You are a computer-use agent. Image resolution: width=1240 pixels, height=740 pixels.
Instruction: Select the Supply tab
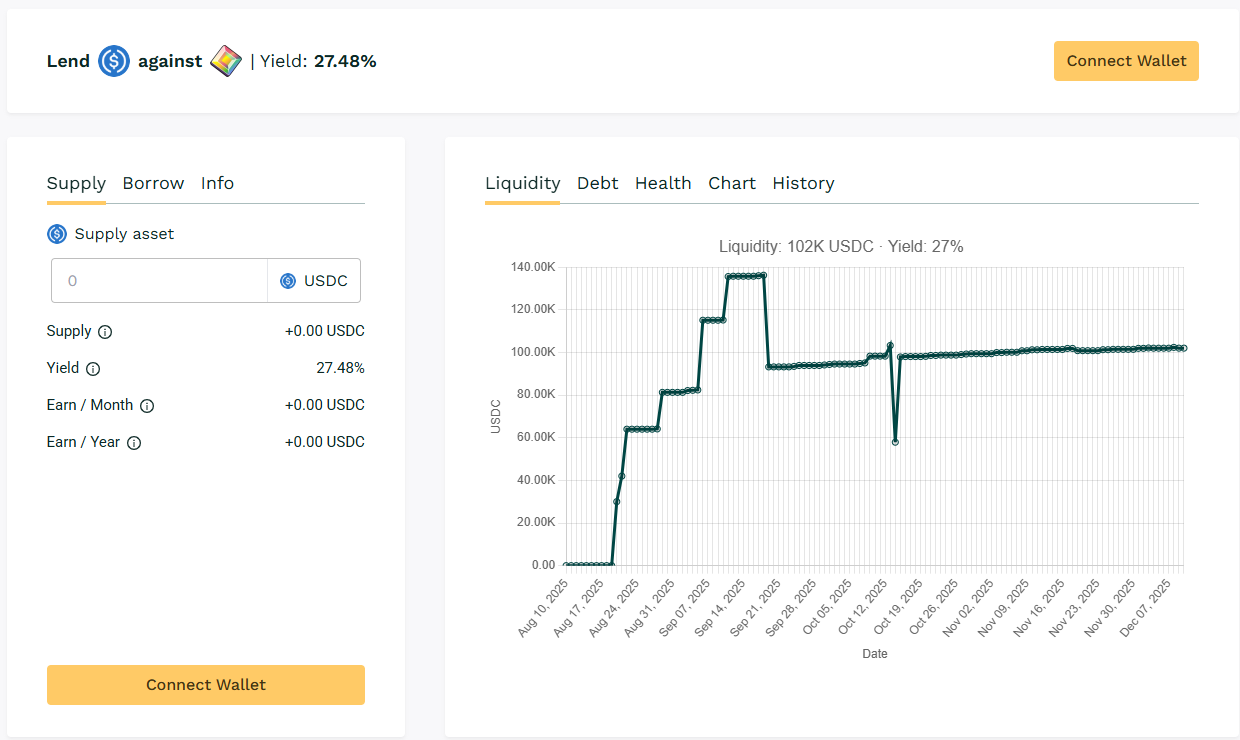[76, 183]
